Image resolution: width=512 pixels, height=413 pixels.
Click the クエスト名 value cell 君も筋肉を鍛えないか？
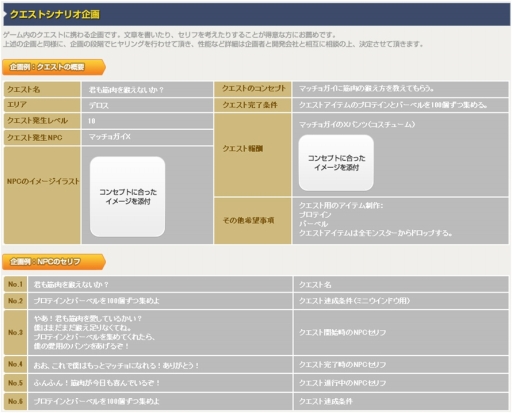click(147, 89)
